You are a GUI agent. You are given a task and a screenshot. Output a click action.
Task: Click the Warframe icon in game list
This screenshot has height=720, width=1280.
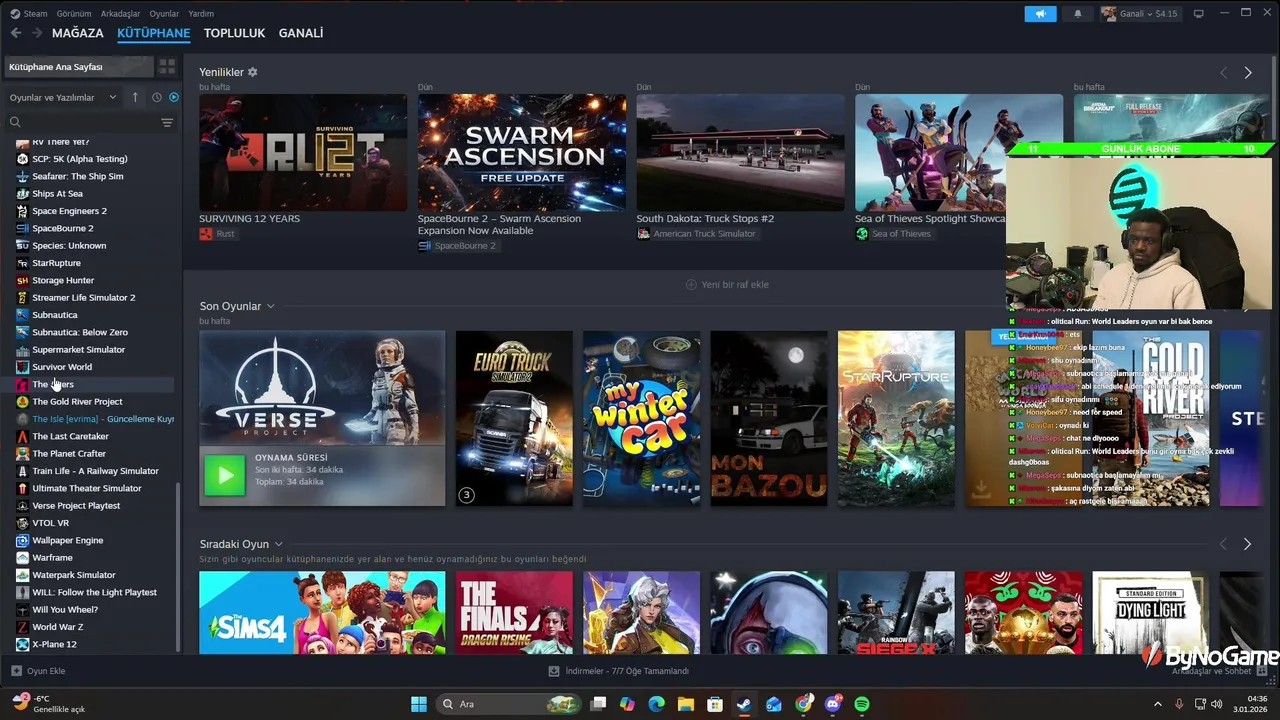coord(22,557)
